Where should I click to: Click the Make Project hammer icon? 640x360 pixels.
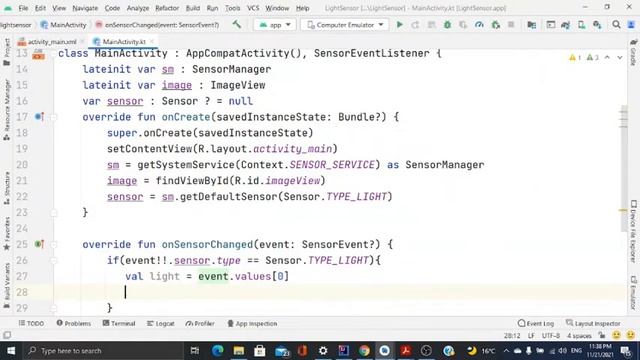point(236,24)
